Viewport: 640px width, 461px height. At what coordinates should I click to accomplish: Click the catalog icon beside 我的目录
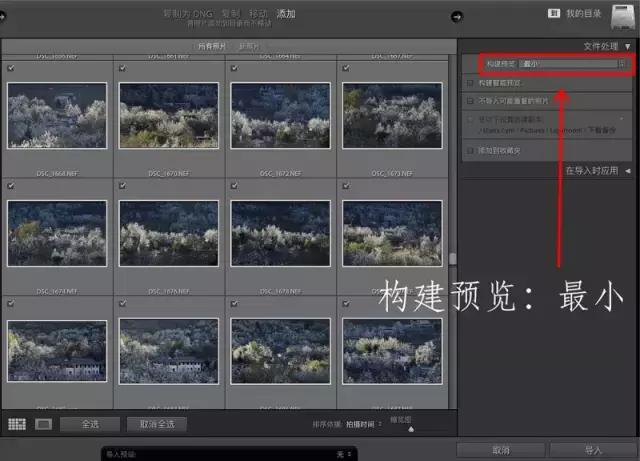click(553, 13)
